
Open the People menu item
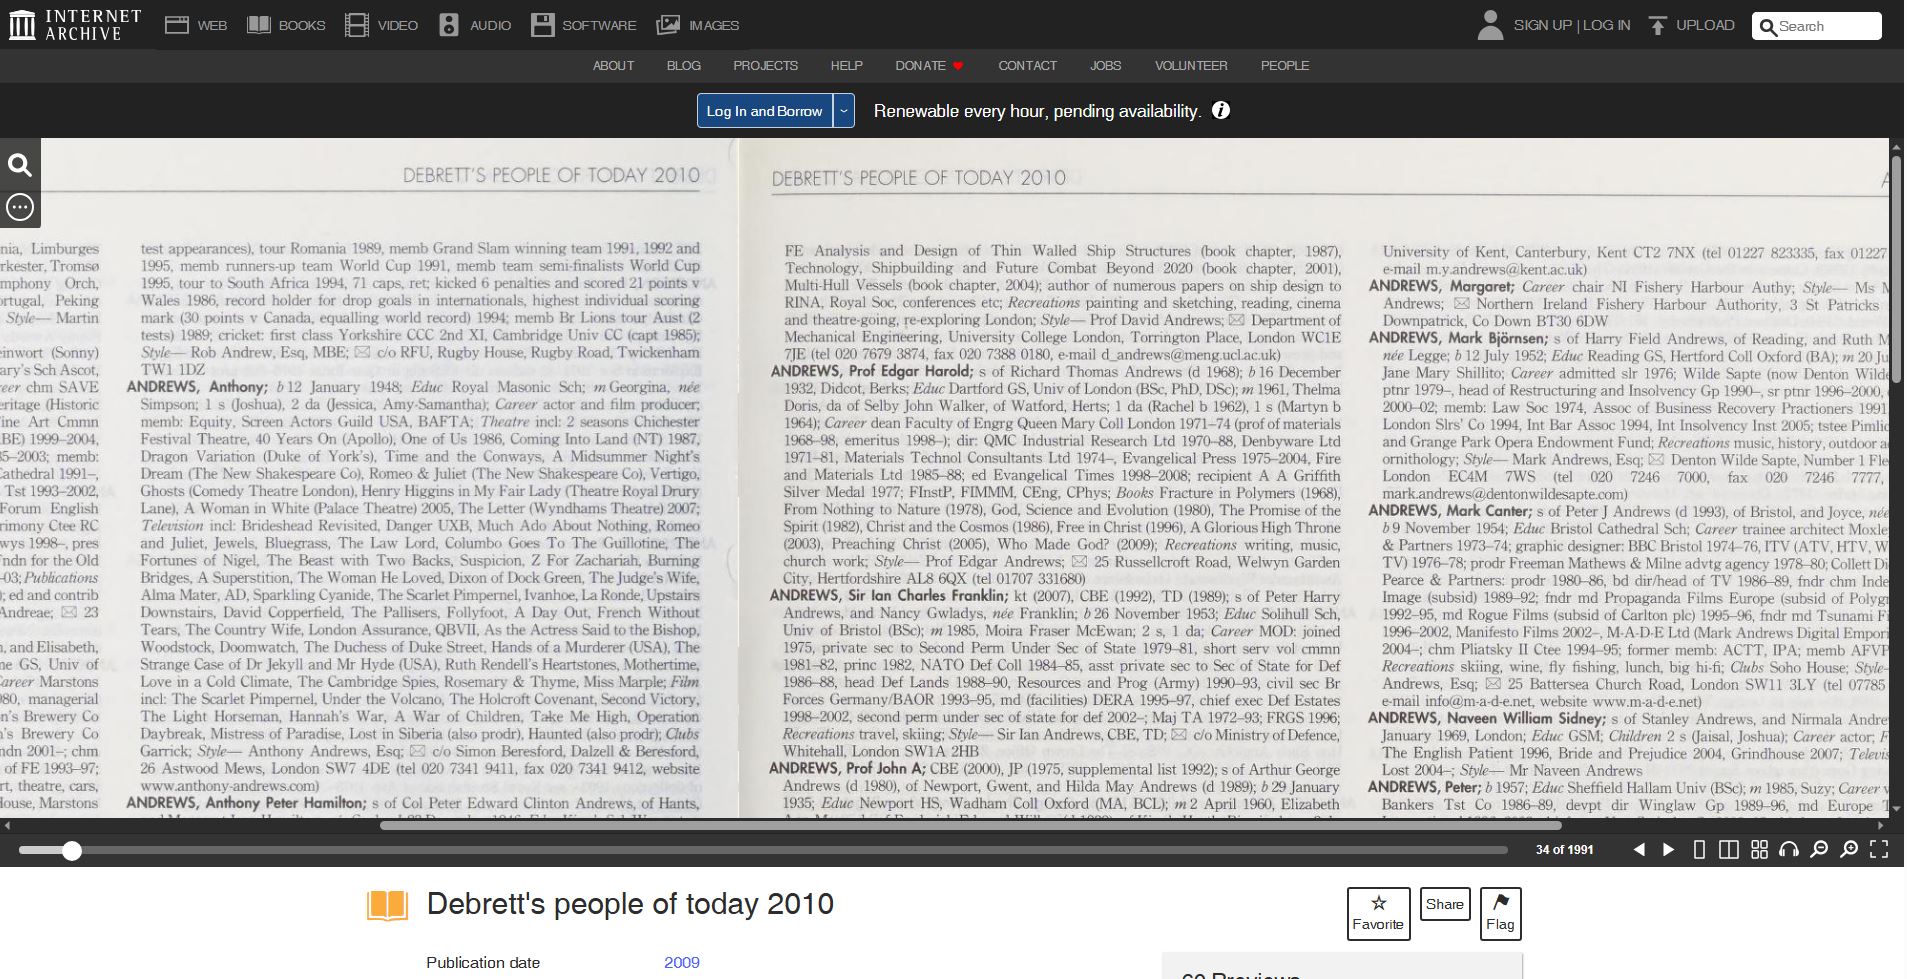pyautogui.click(x=1285, y=65)
